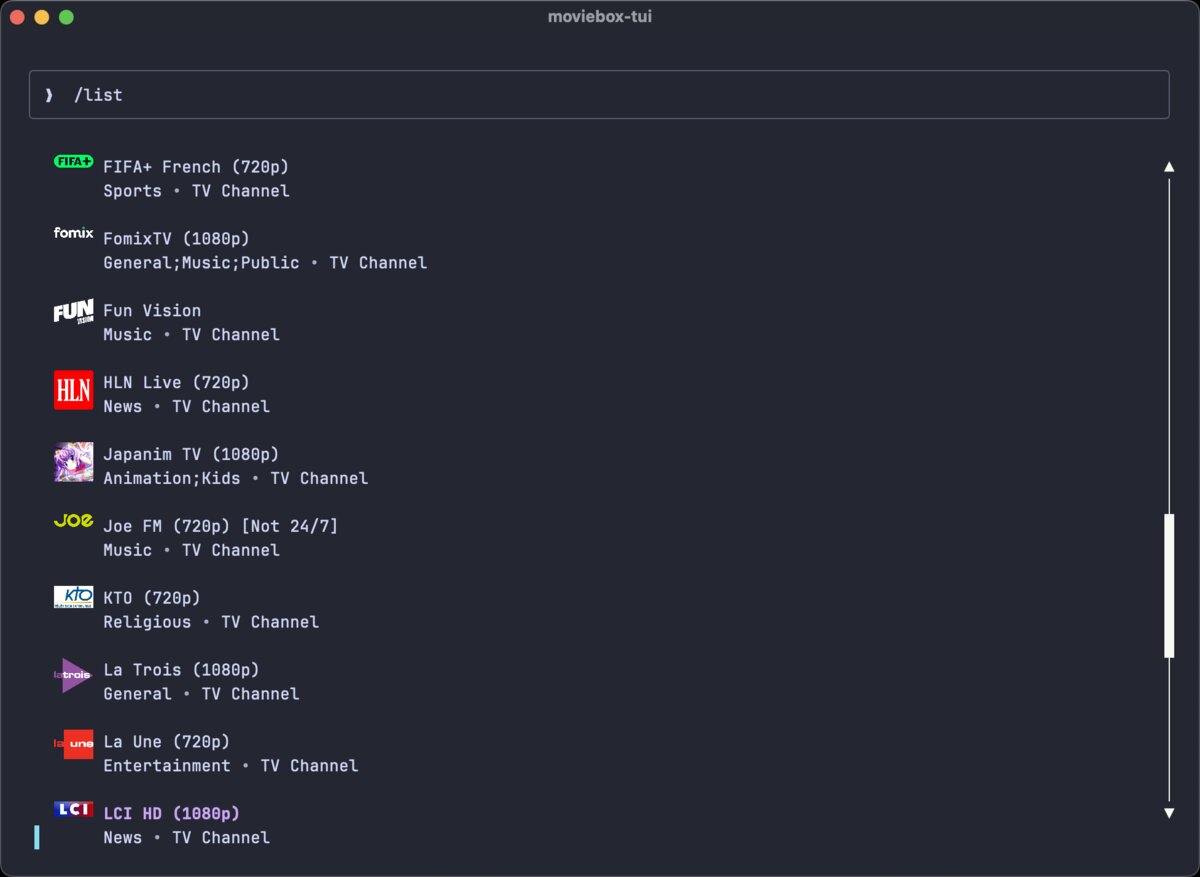This screenshot has height=877, width=1200.
Task: Click the scrollbar down arrow
Action: pyautogui.click(x=1169, y=814)
